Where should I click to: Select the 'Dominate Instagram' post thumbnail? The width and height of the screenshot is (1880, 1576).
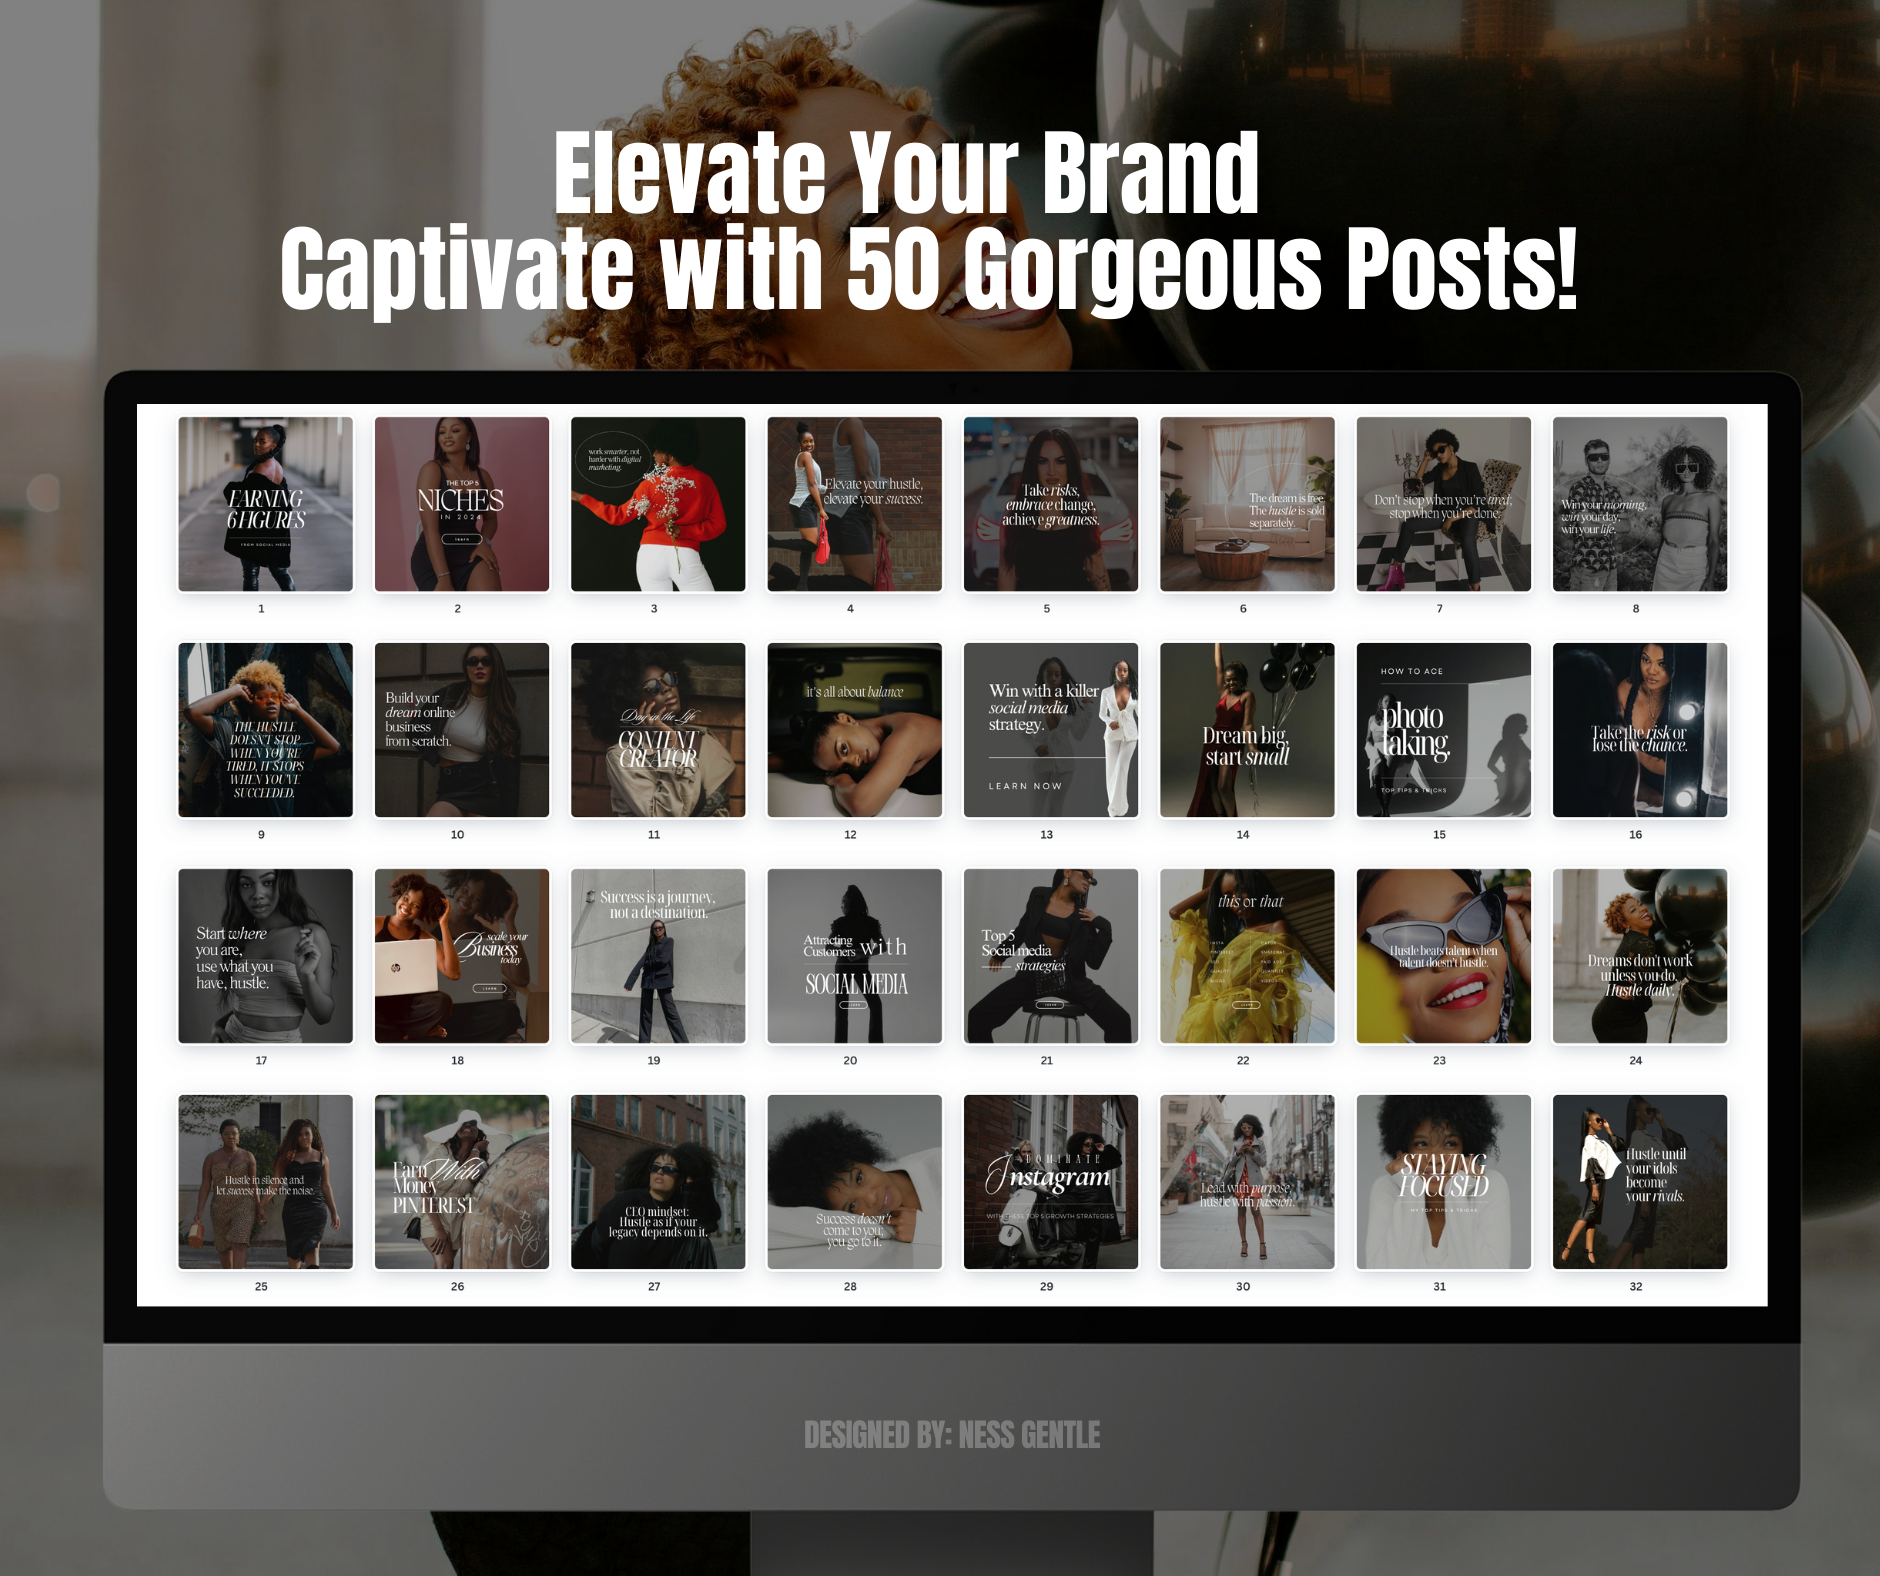(1051, 1182)
